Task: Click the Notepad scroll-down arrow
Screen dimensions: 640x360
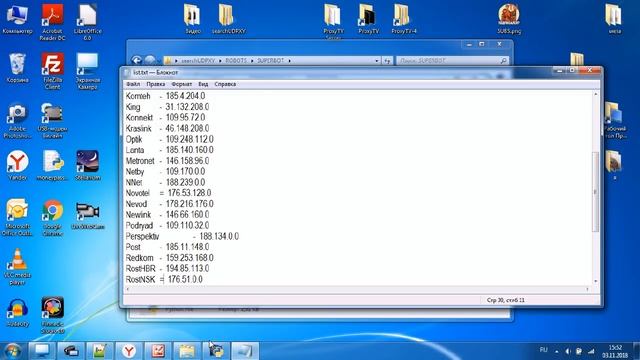Action: pyautogui.click(x=596, y=281)
